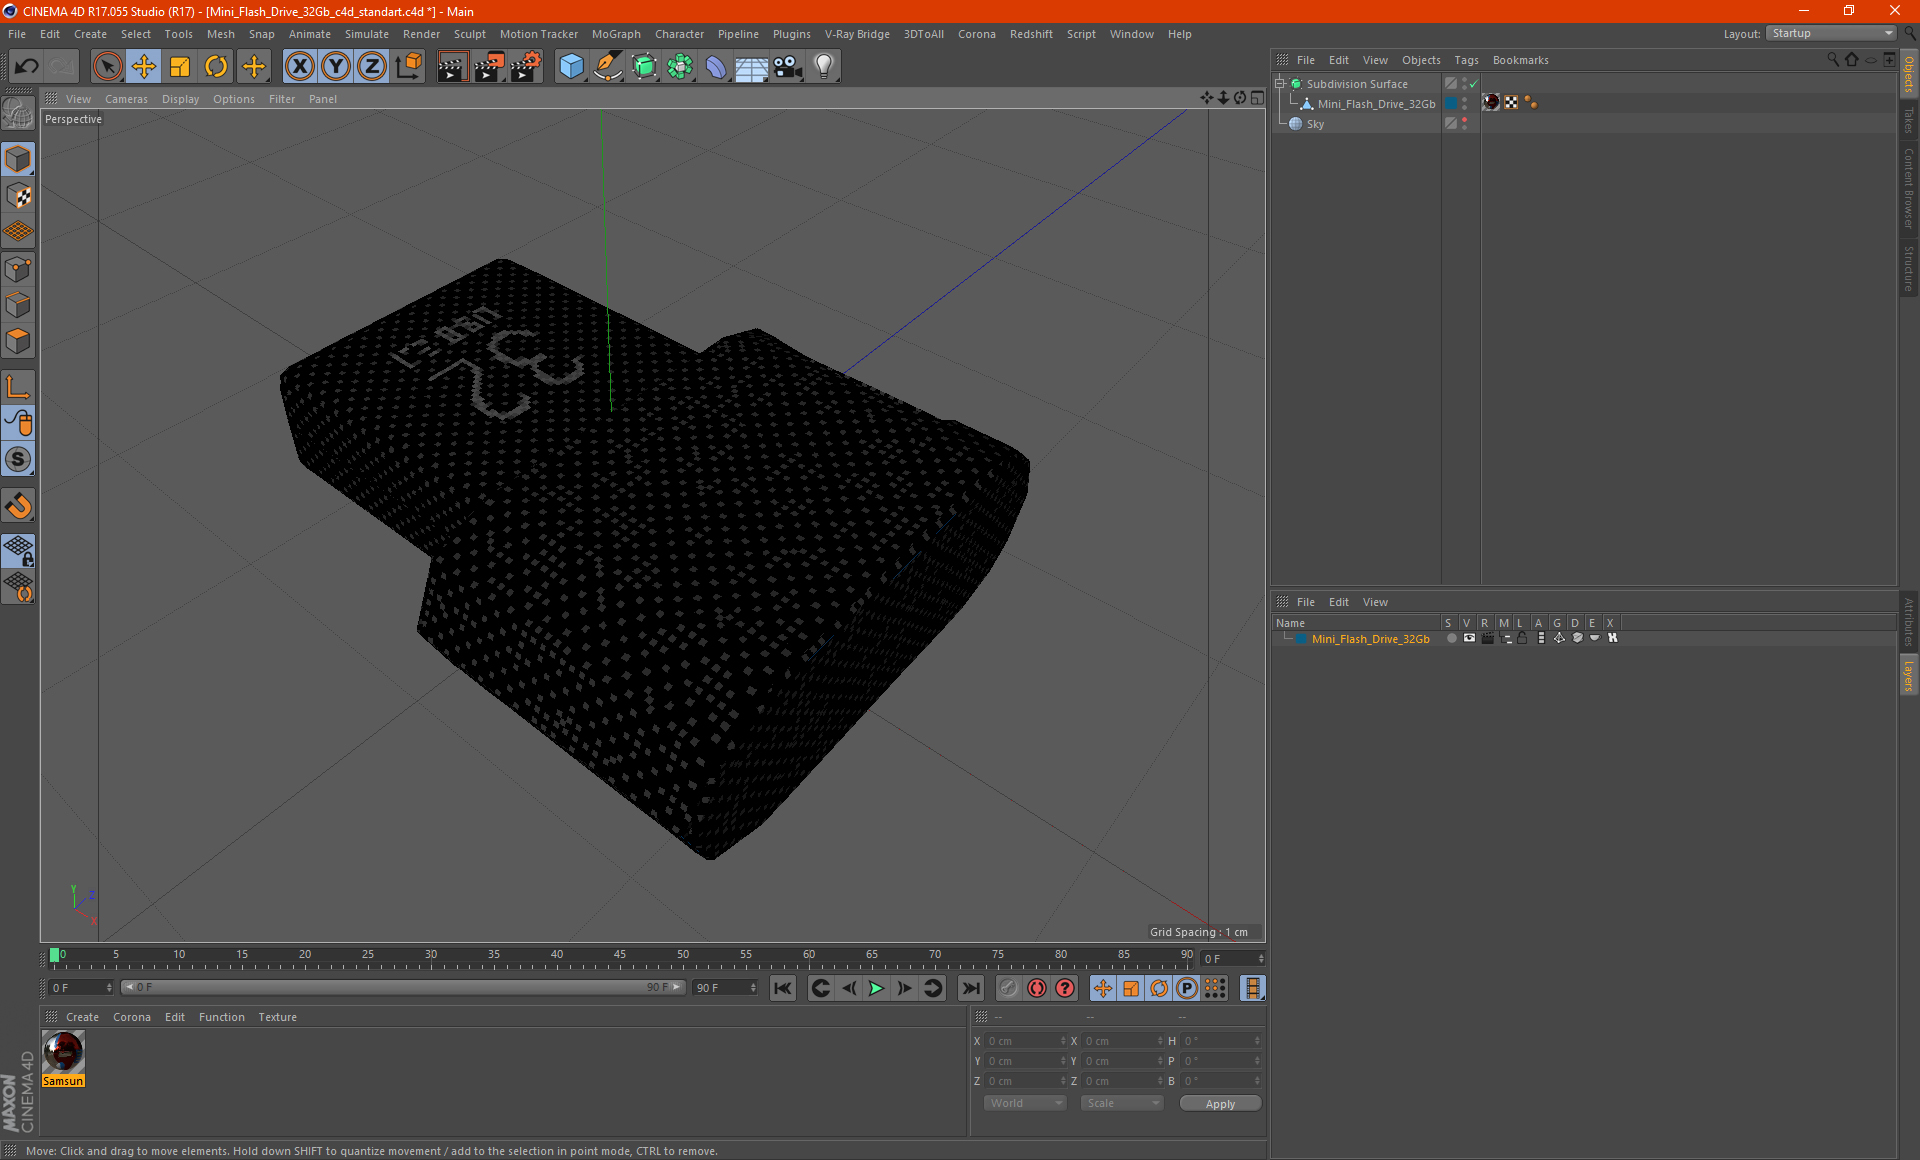The width and height of the screenshot is (1920, 1160).
Task: Activate the Rotate tool
Action: point(216,67)
